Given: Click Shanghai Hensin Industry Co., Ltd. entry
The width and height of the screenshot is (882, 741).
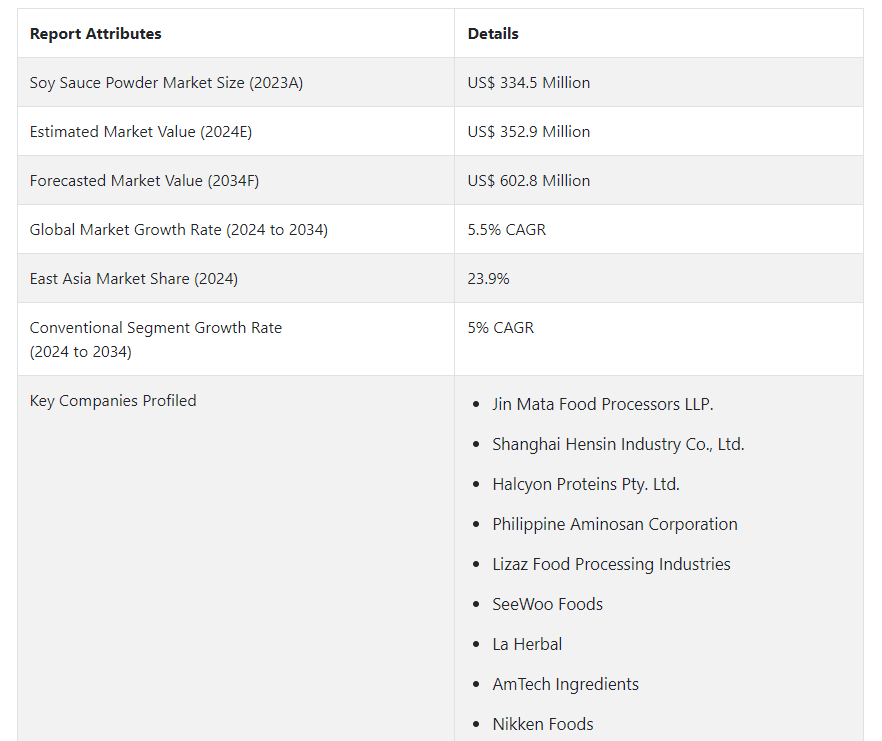Looking at the screenshot, I should point(618,444).
